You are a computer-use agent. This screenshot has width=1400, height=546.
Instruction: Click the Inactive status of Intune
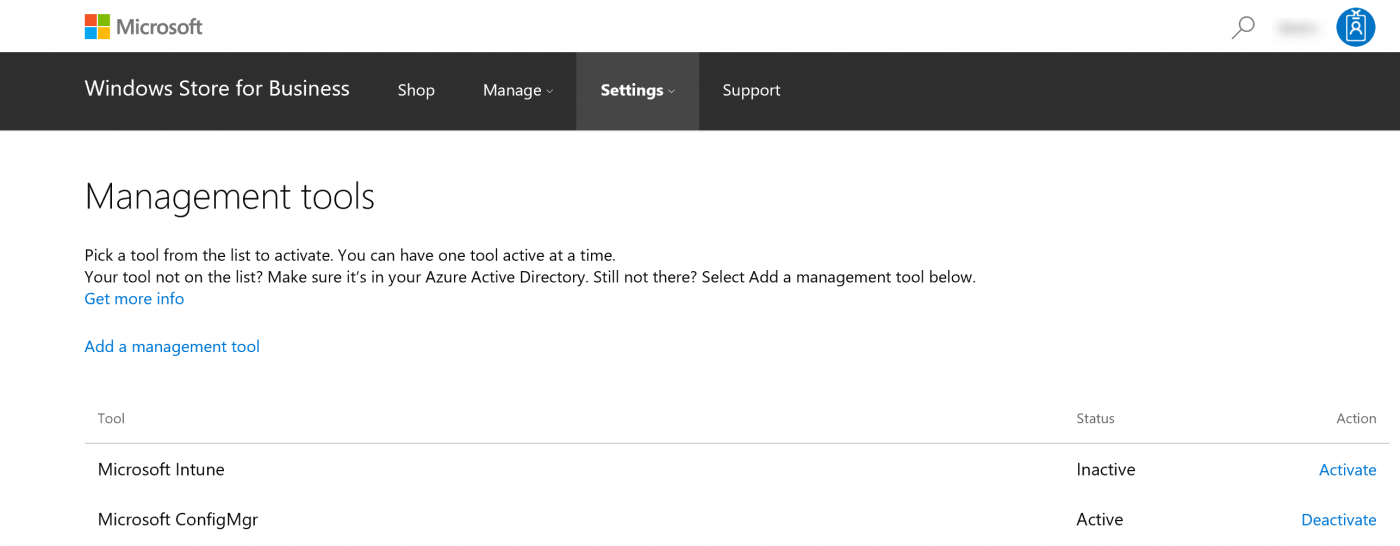[x=1106, y=470]
